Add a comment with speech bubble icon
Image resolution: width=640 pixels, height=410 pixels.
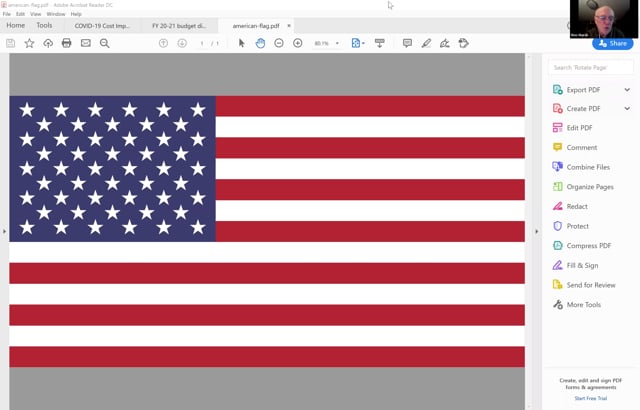407,43
